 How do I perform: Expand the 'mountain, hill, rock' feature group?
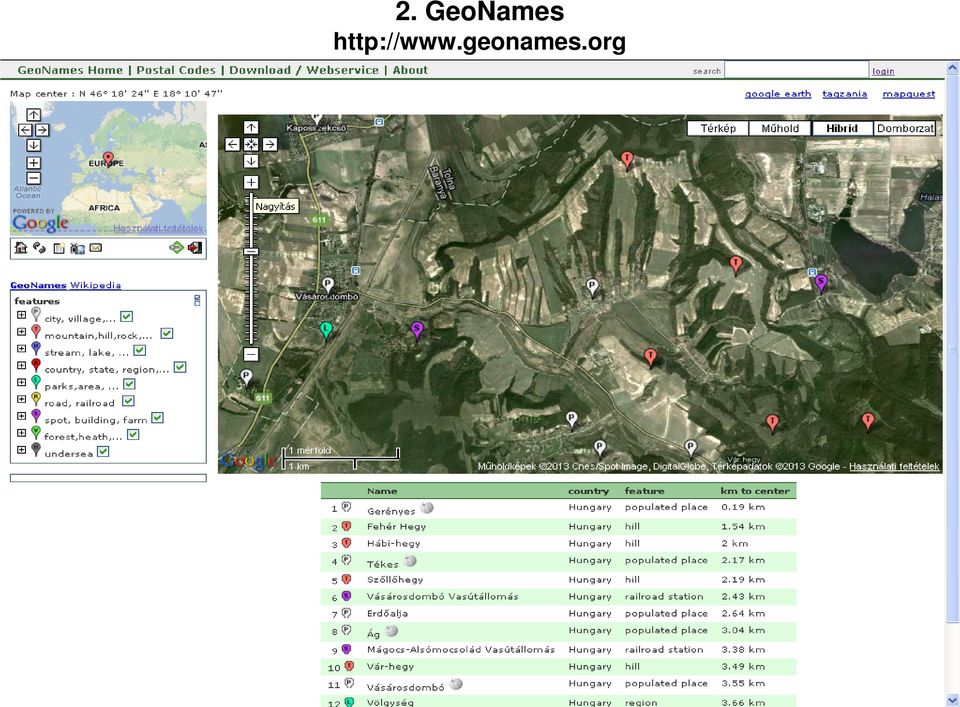click(x=21, y=332)
